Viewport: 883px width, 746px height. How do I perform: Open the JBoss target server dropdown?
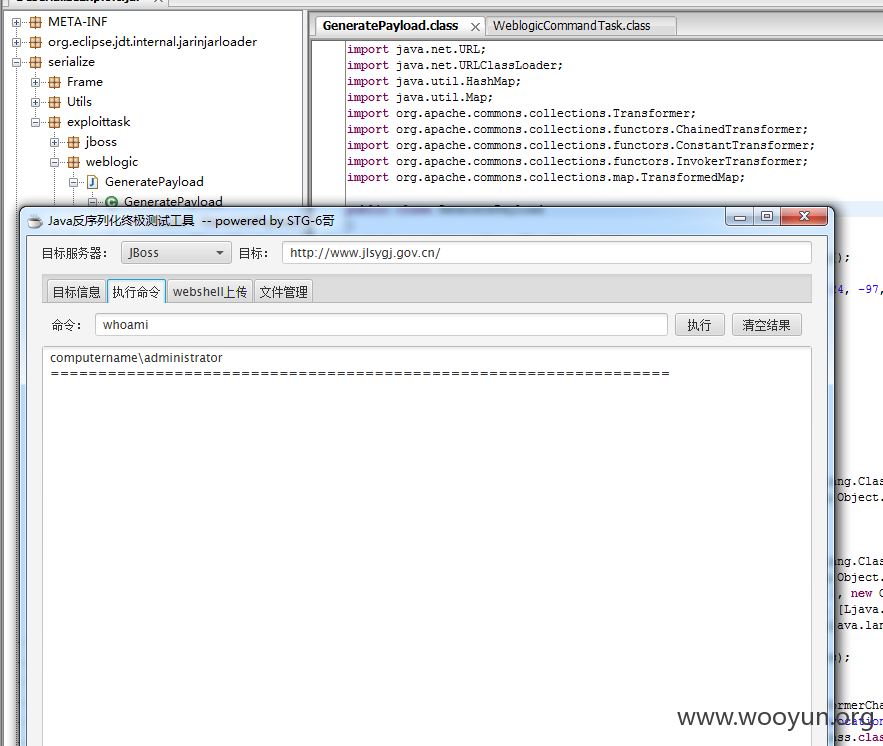point(176,253)
